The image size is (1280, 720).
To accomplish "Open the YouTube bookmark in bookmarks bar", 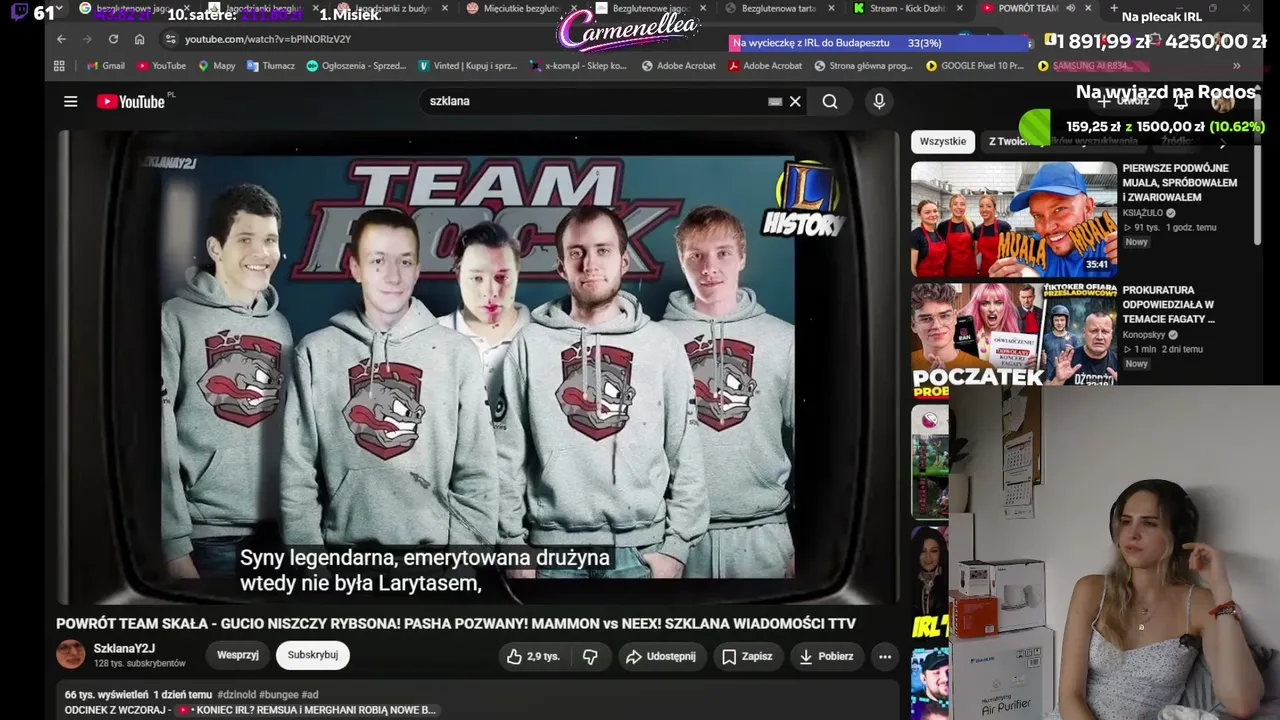I will (x=162, y=66).
